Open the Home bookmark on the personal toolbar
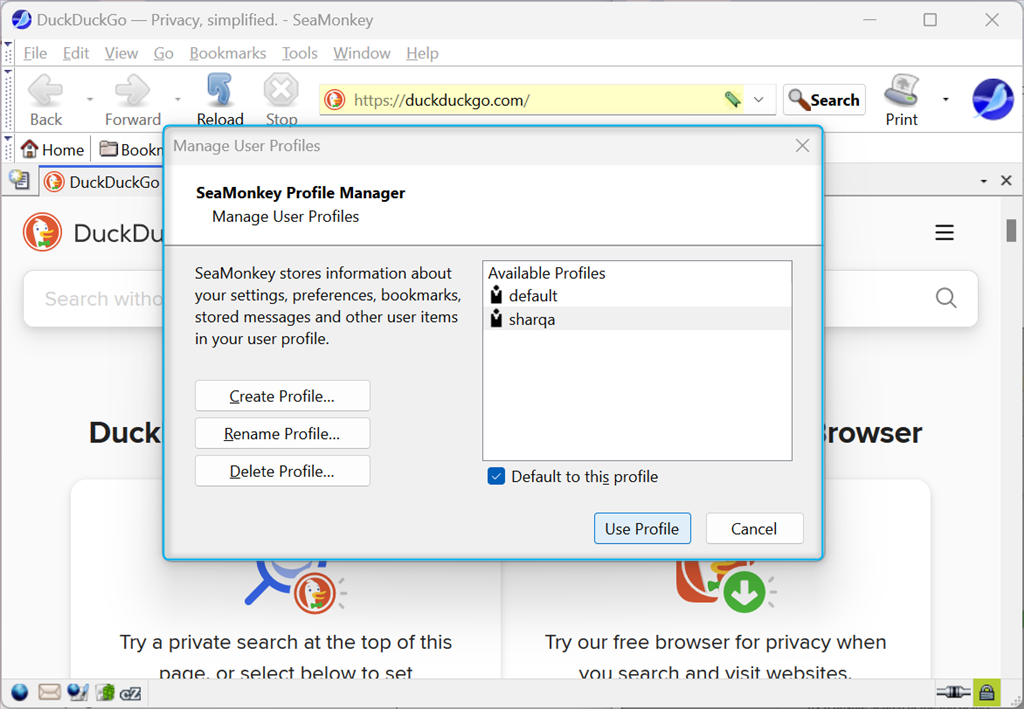 (x=53, y=150)
